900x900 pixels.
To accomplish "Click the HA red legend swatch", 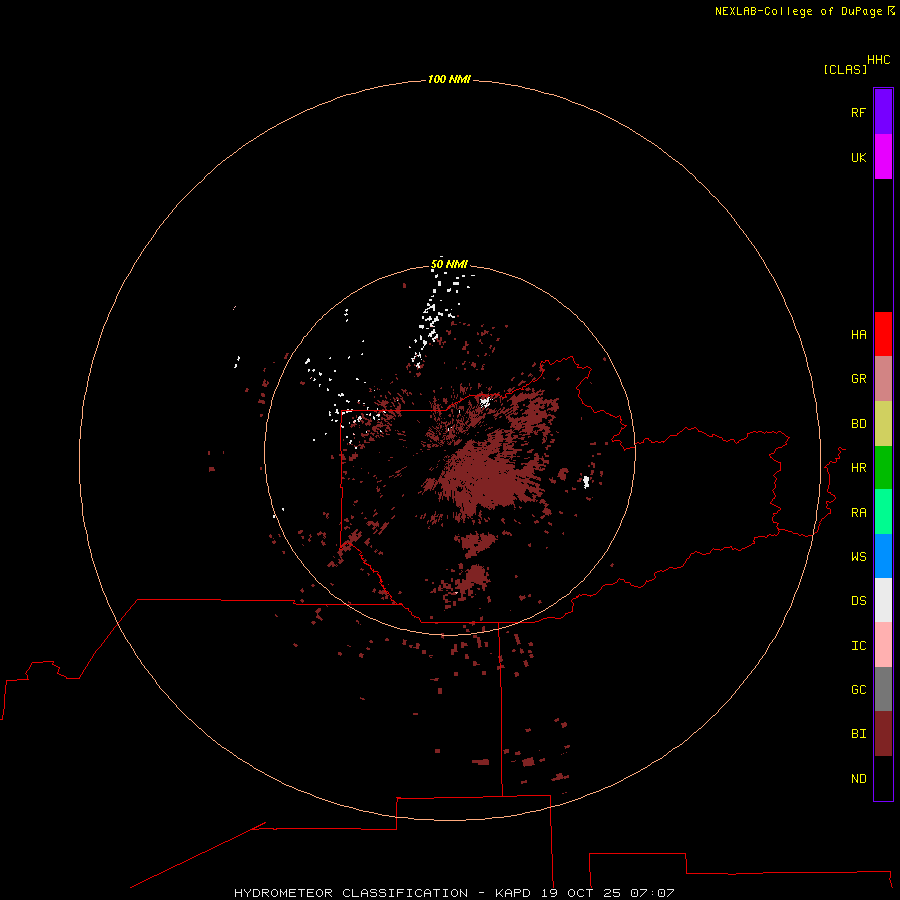I will coord(883,334).
